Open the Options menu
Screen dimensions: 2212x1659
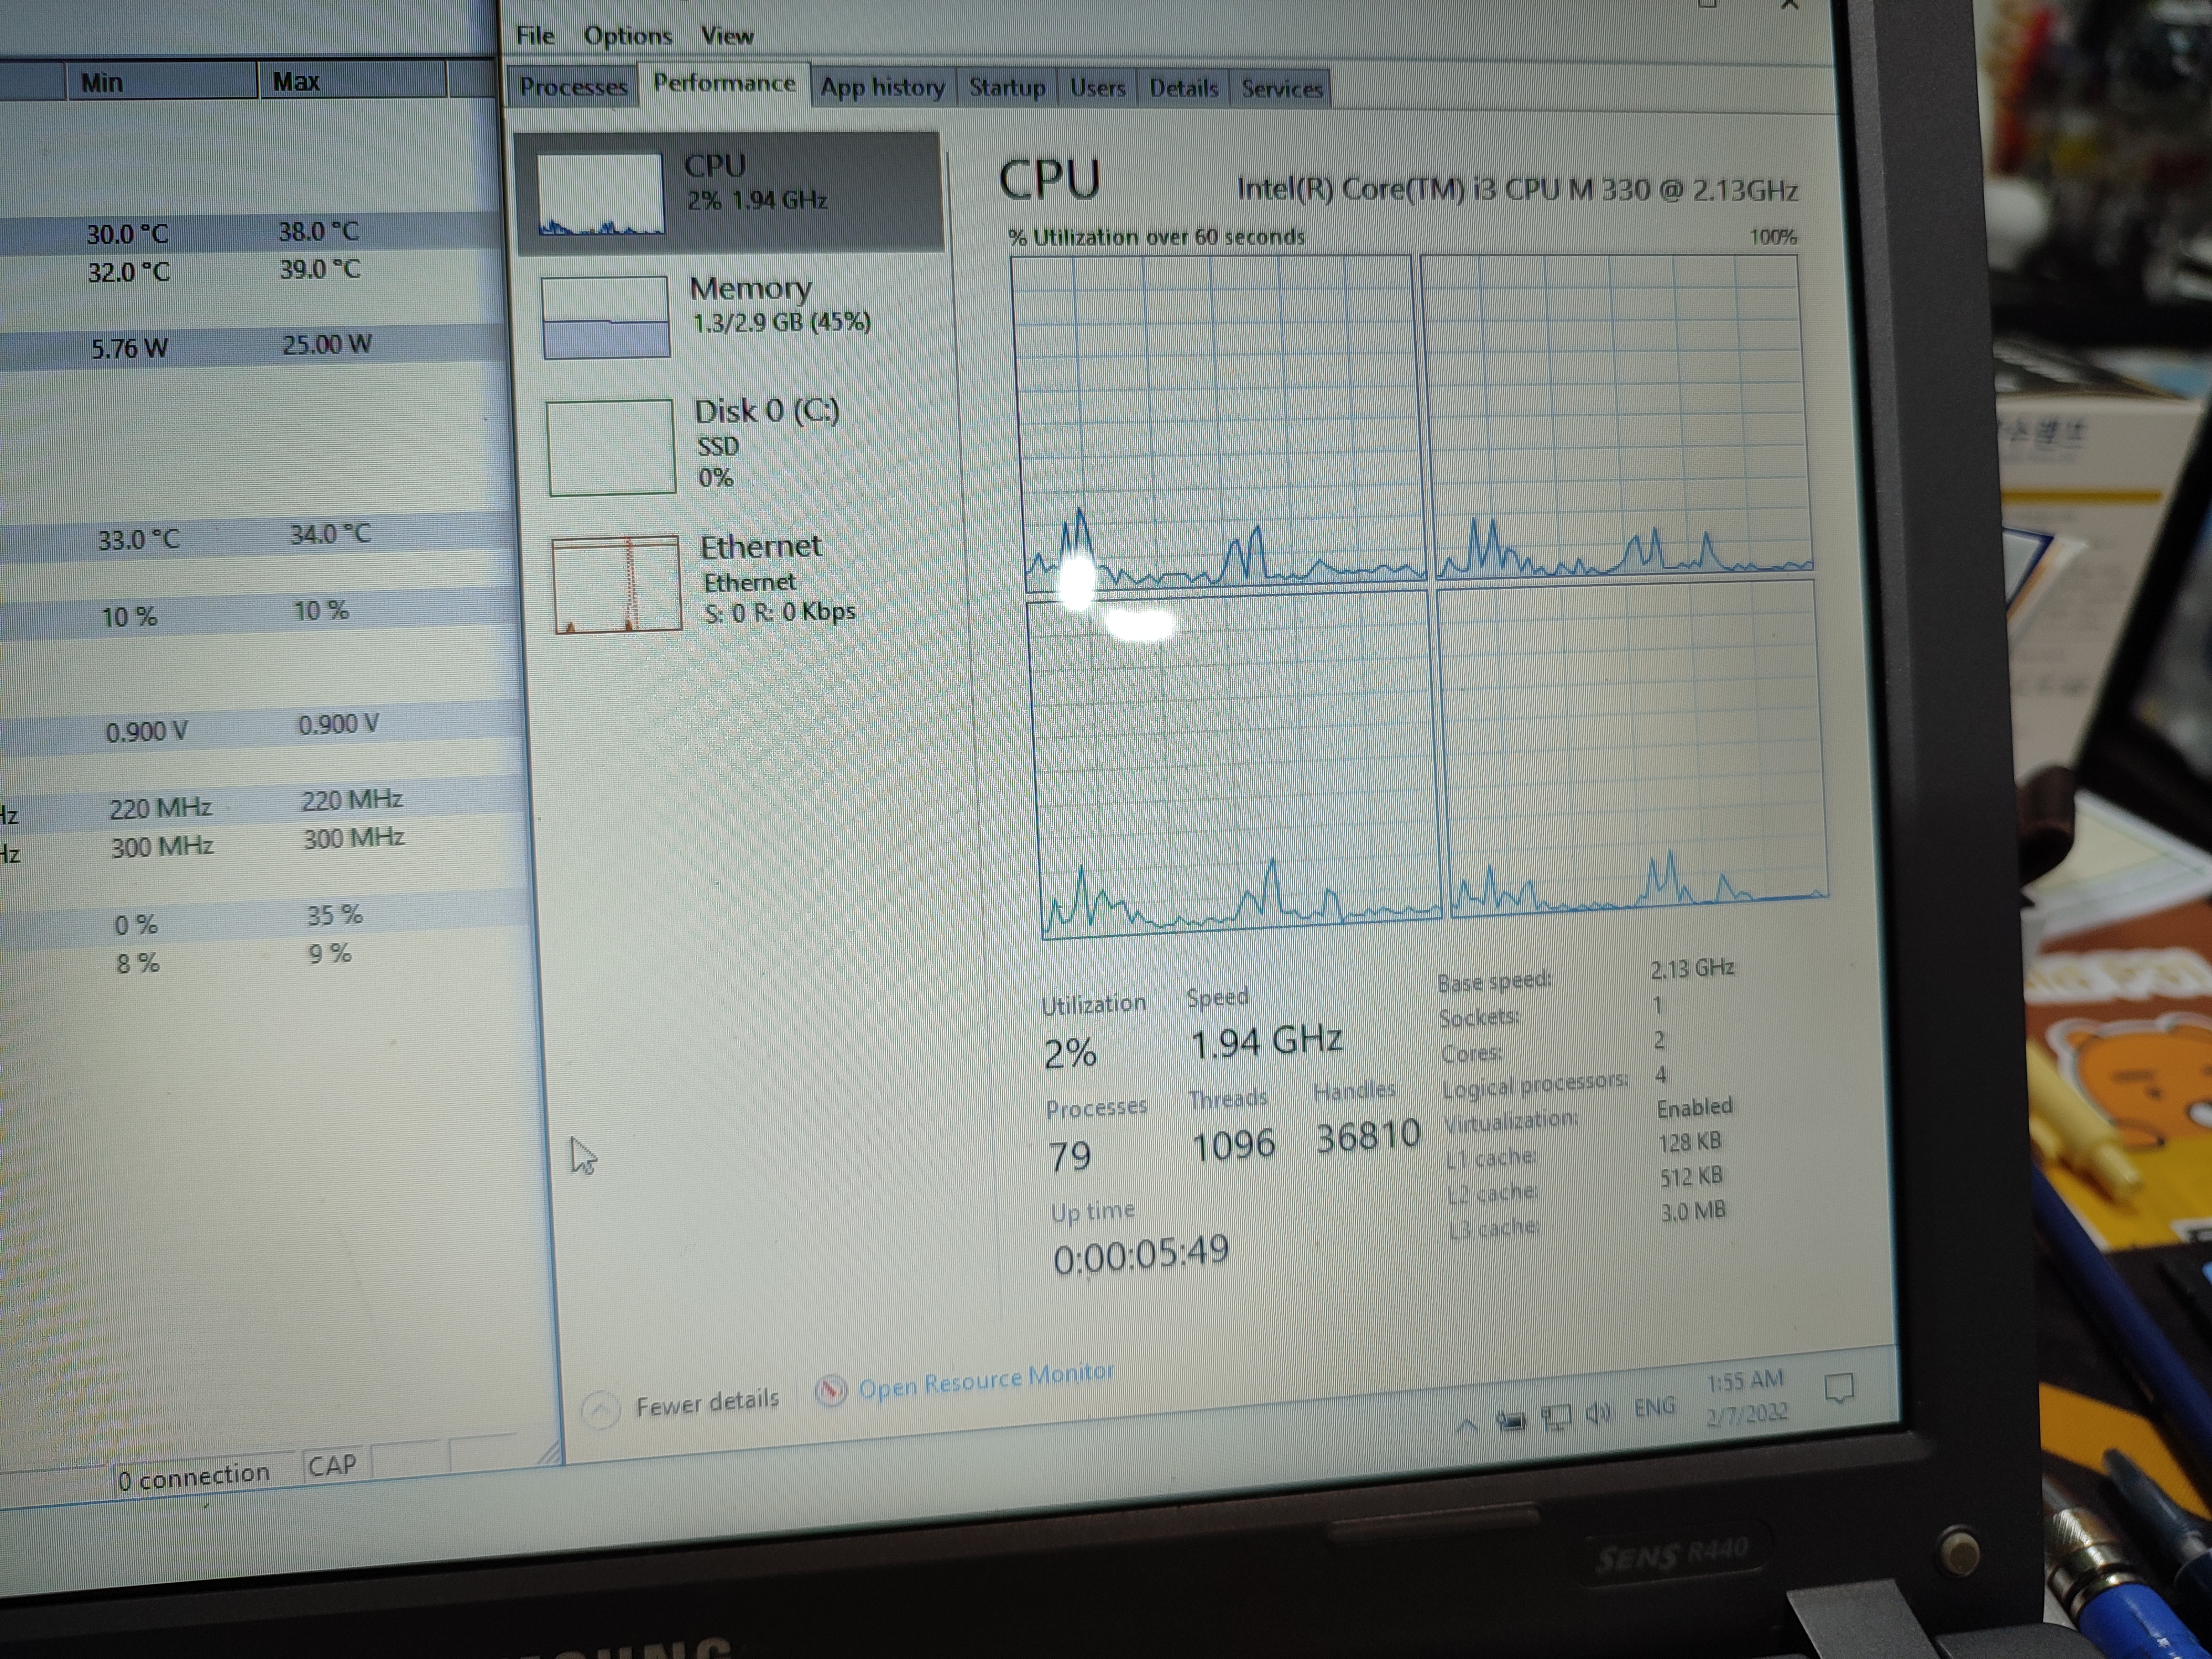click(x=628, y=34)
